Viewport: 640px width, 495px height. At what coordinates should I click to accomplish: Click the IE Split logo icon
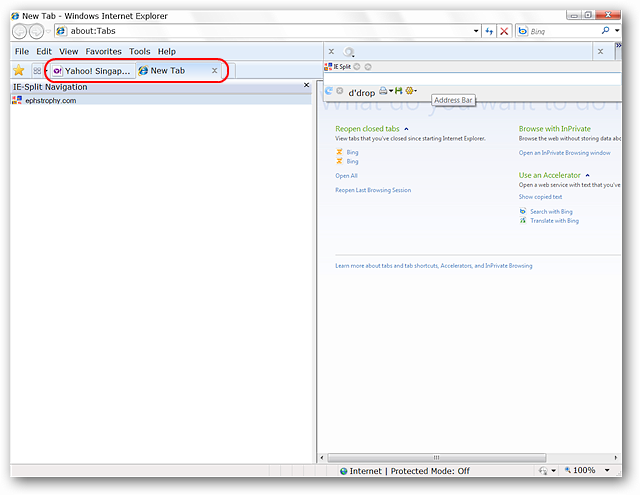(x=328, y=67)
